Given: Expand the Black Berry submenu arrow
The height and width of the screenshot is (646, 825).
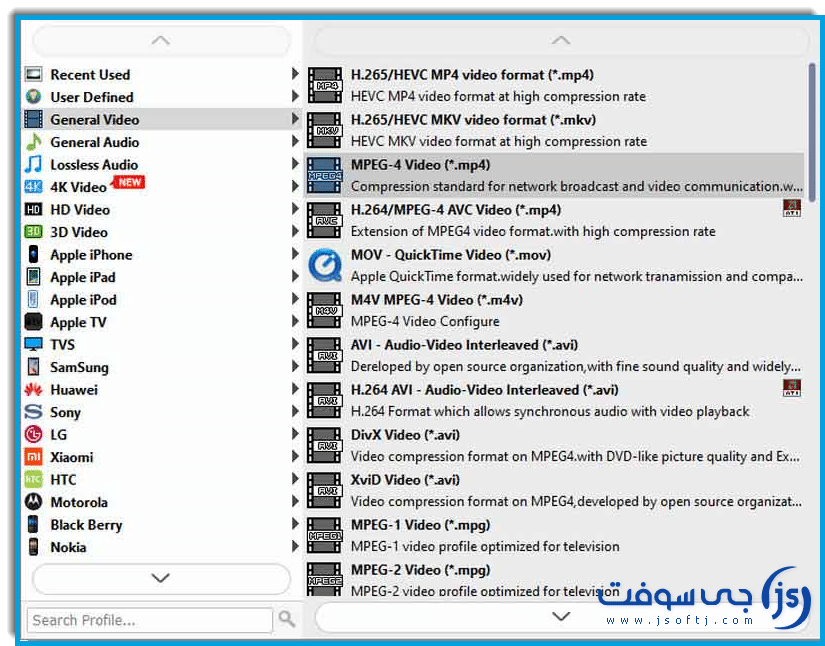Looking at the screenshot, I should (295, 524).
